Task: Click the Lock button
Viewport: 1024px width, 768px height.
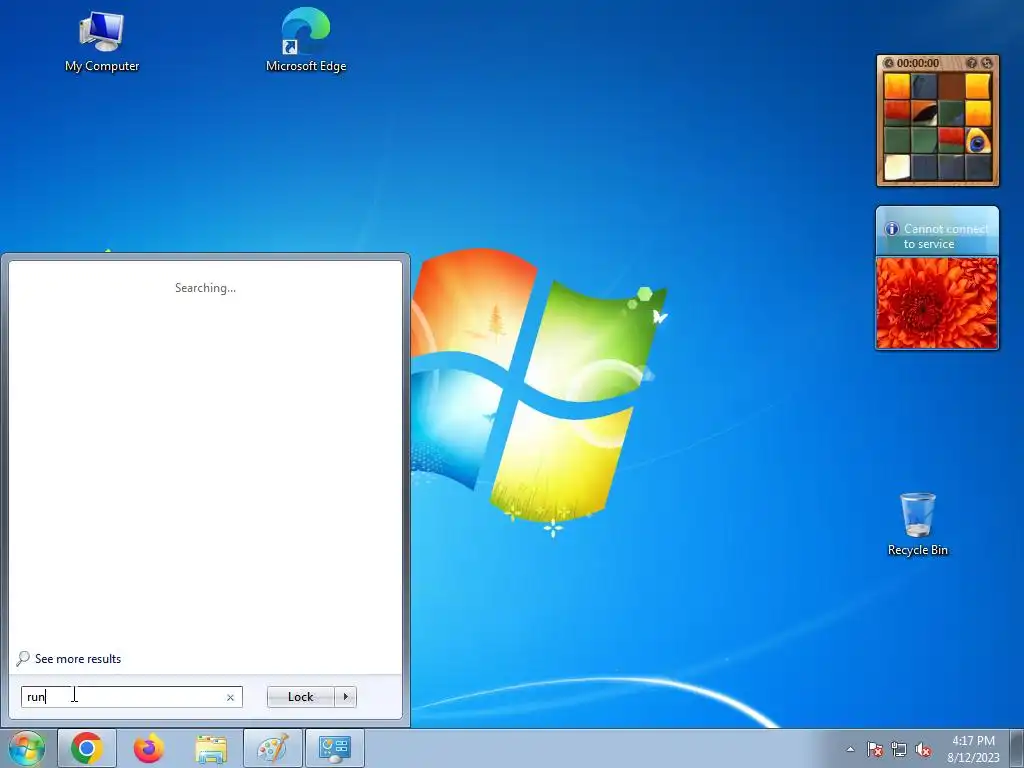Action: pyautogui.click(x=300, y=697)
